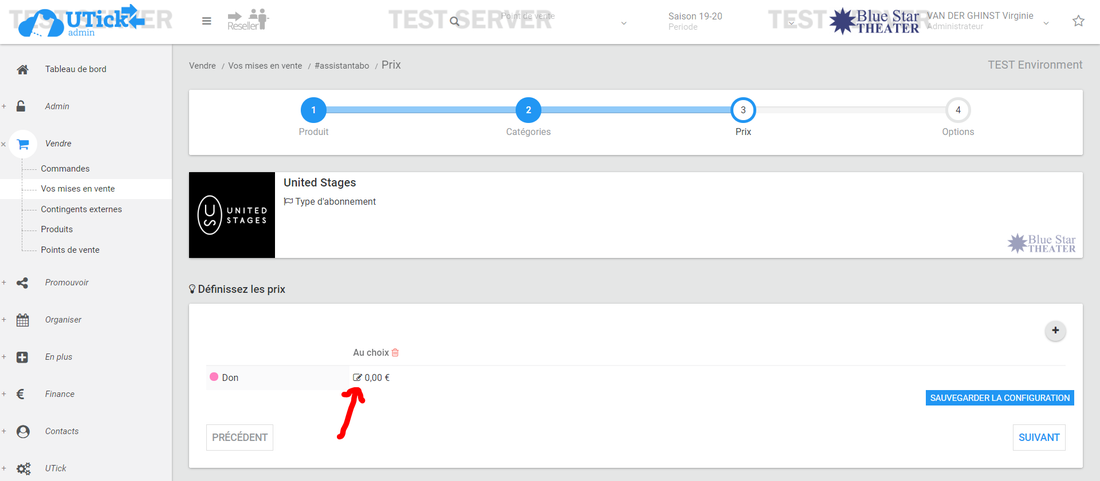Edit the Don price pencil icon

pos(358,378)
